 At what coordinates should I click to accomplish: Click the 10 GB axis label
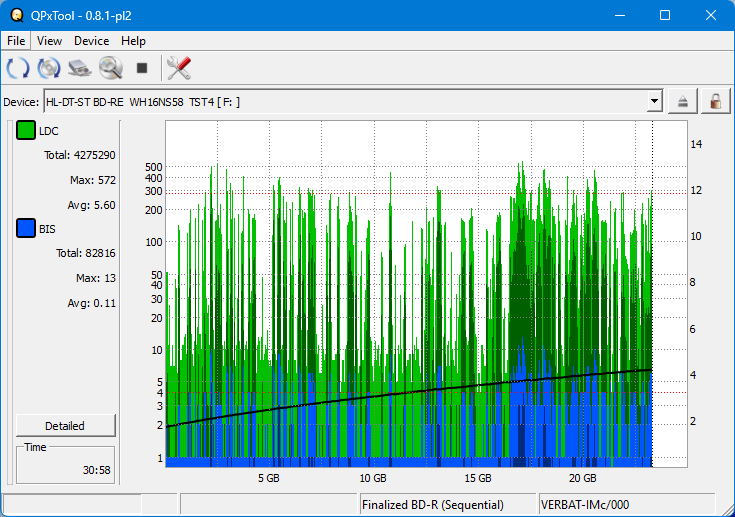373,478
